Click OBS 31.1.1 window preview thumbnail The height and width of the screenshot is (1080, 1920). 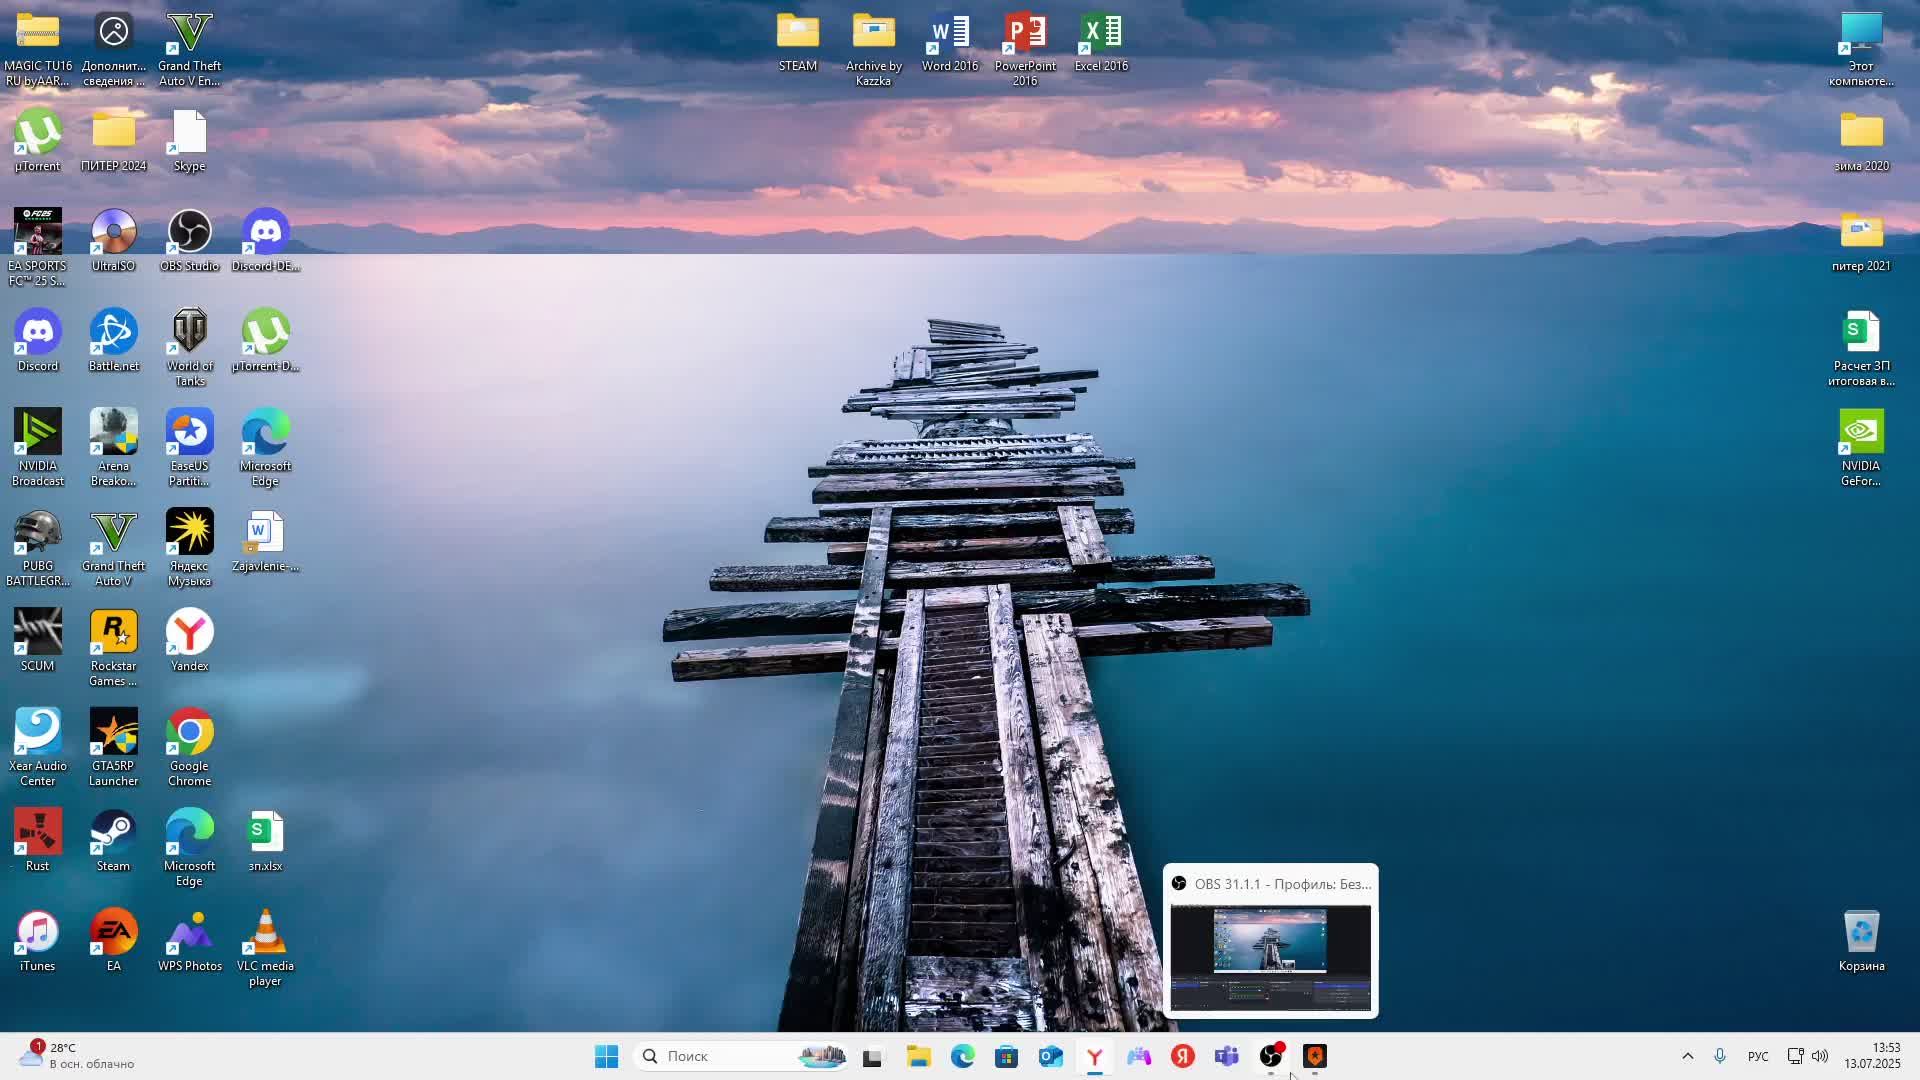(x=1270, y=958)
